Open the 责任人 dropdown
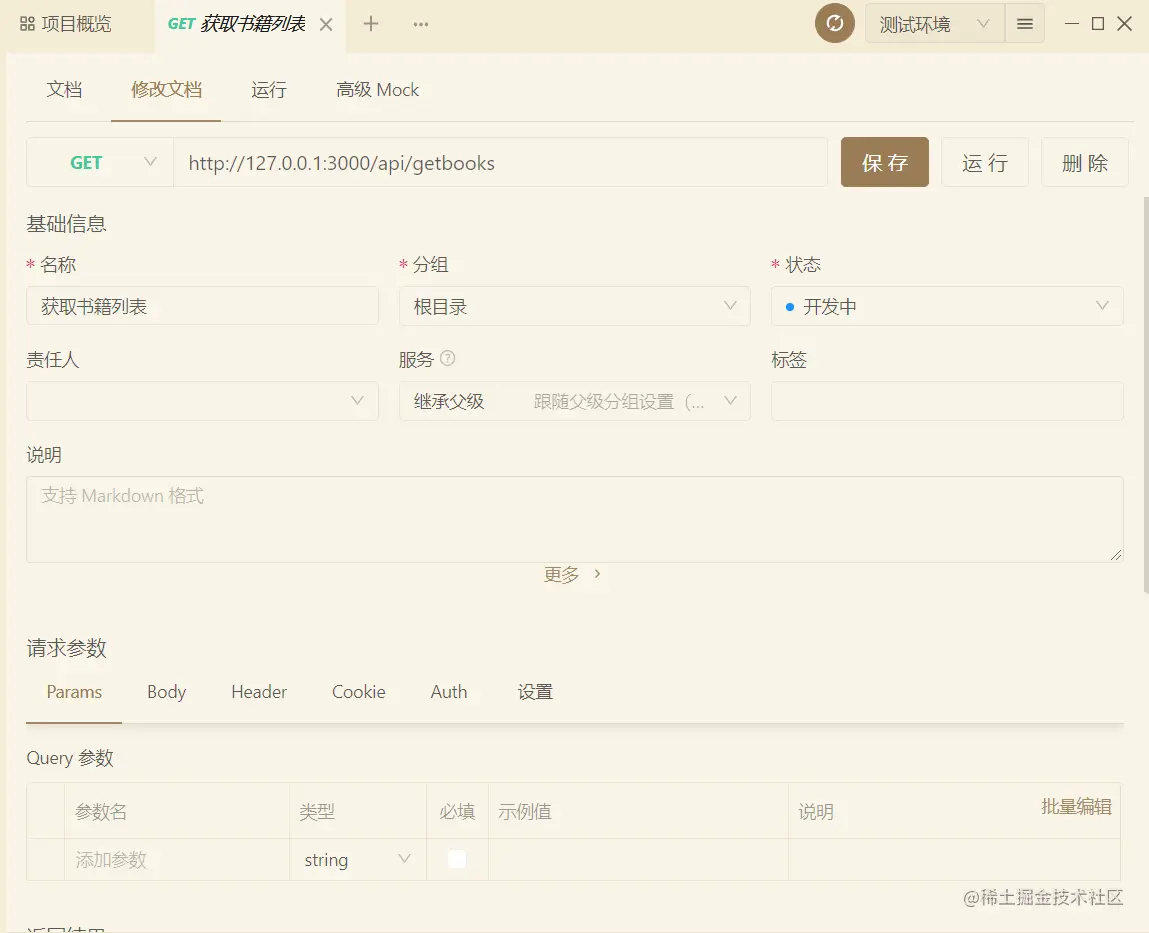Image resolution: width=1149 pixels, height=933 pixels. click(202, 401)
